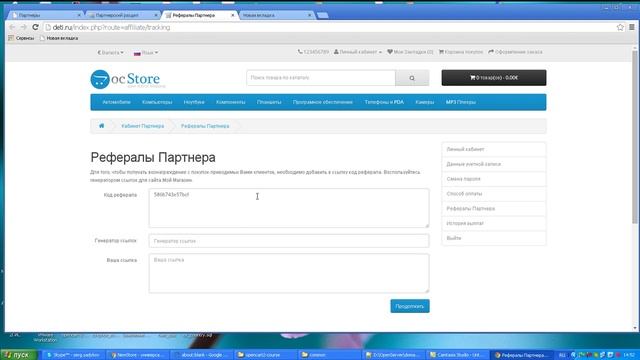Close the Партнерский раздел tab
This screenshot has width=640, height=360.
coord(156,15)
